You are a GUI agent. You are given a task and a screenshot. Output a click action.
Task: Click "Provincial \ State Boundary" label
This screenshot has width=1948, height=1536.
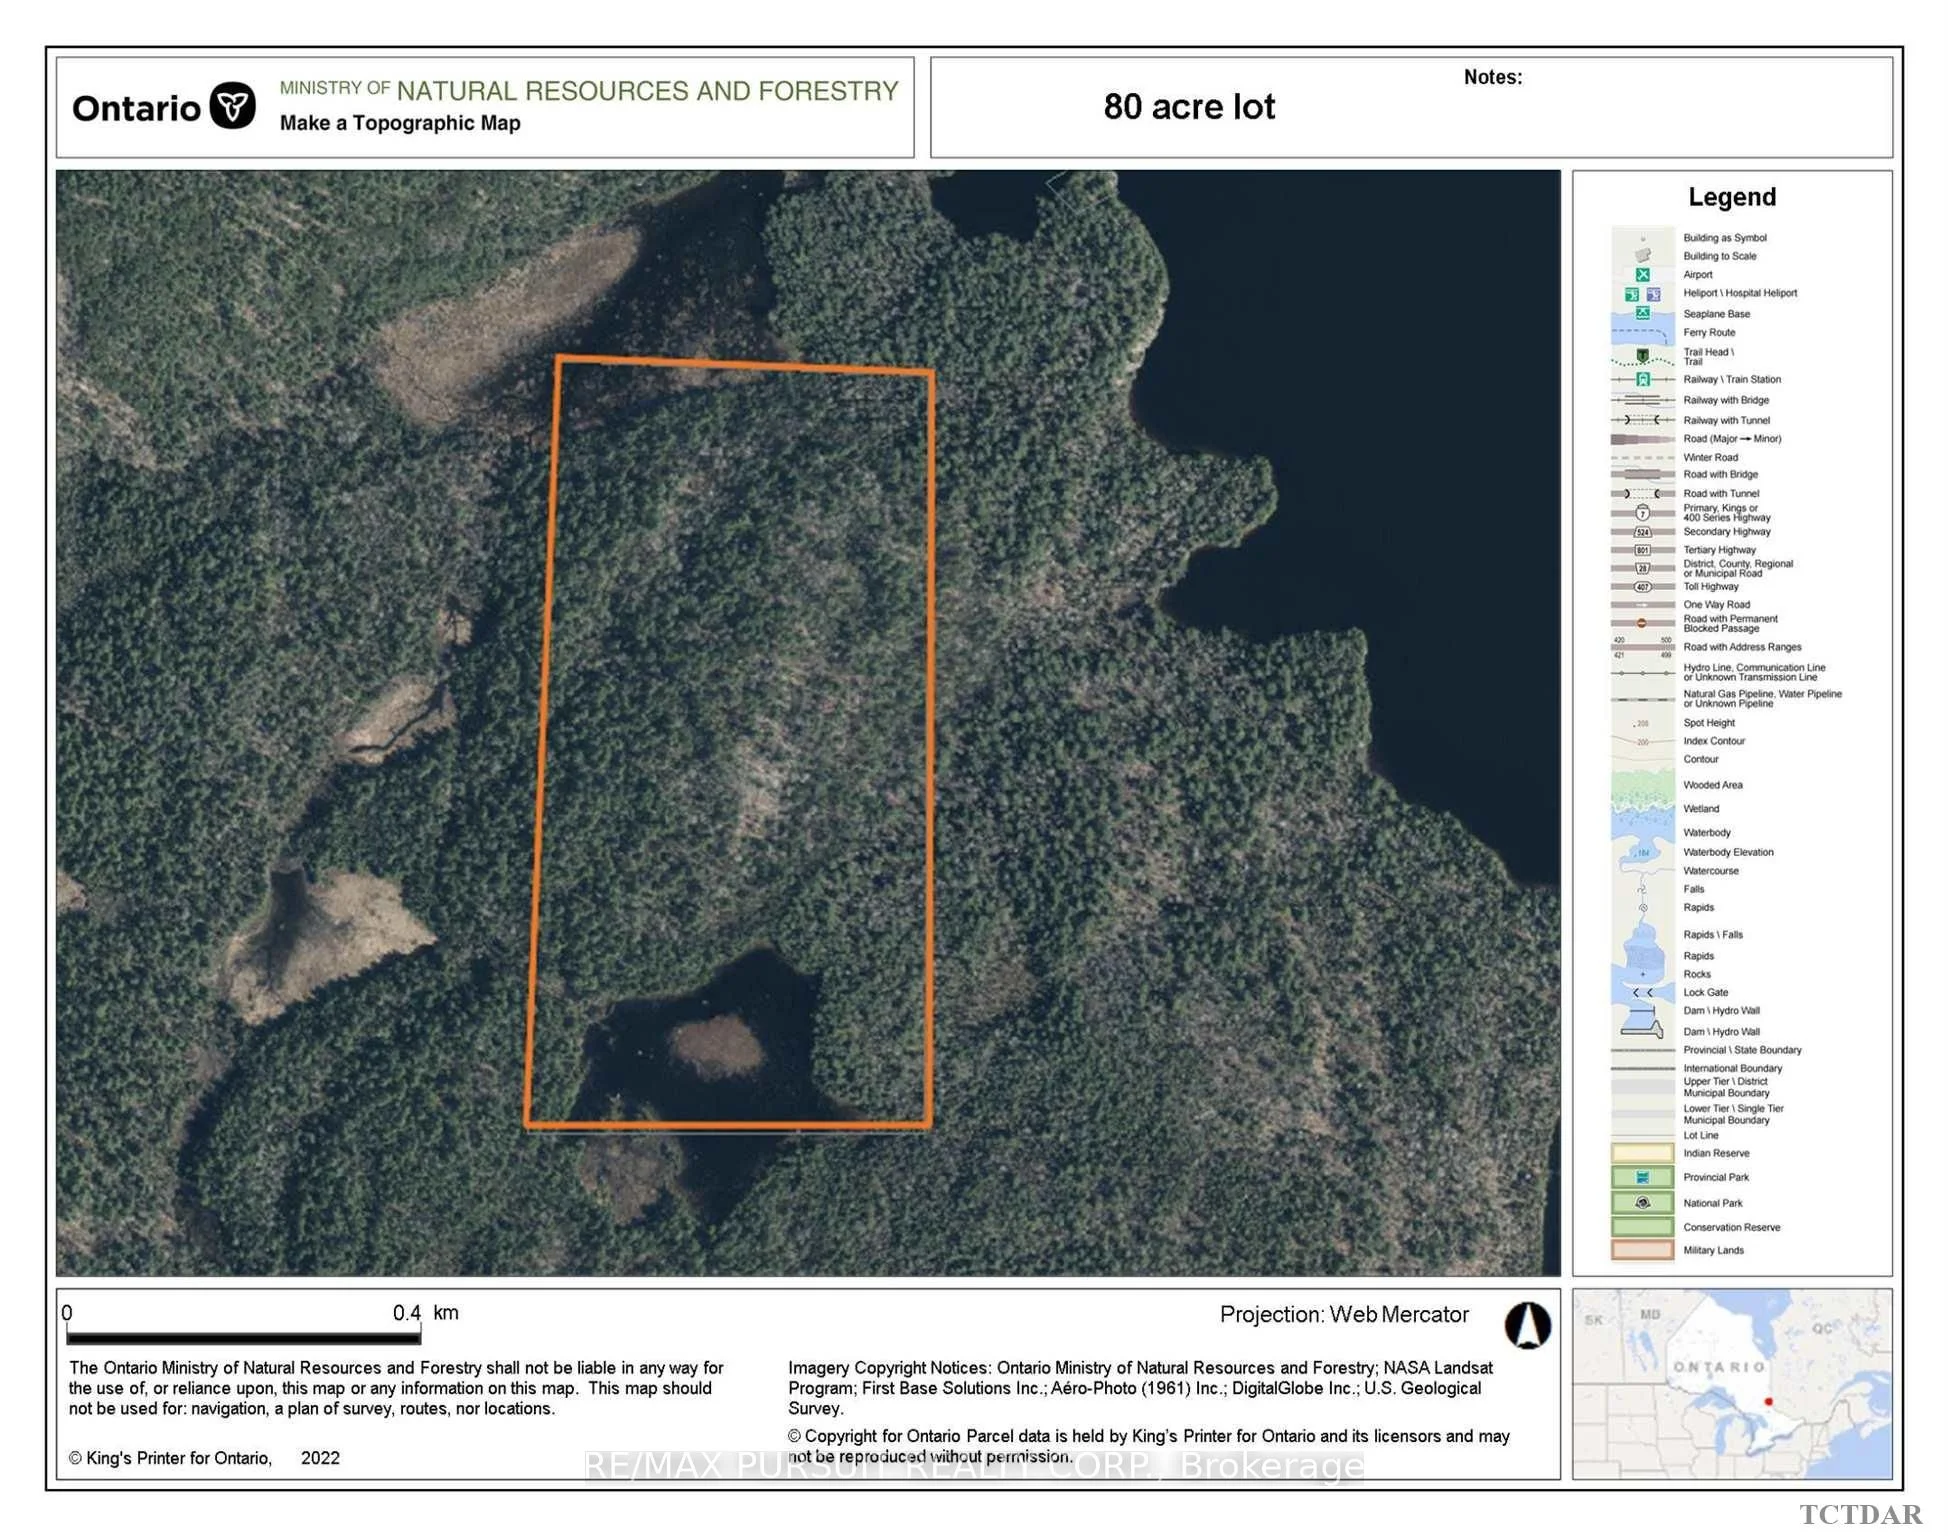click(1742, 1050)
